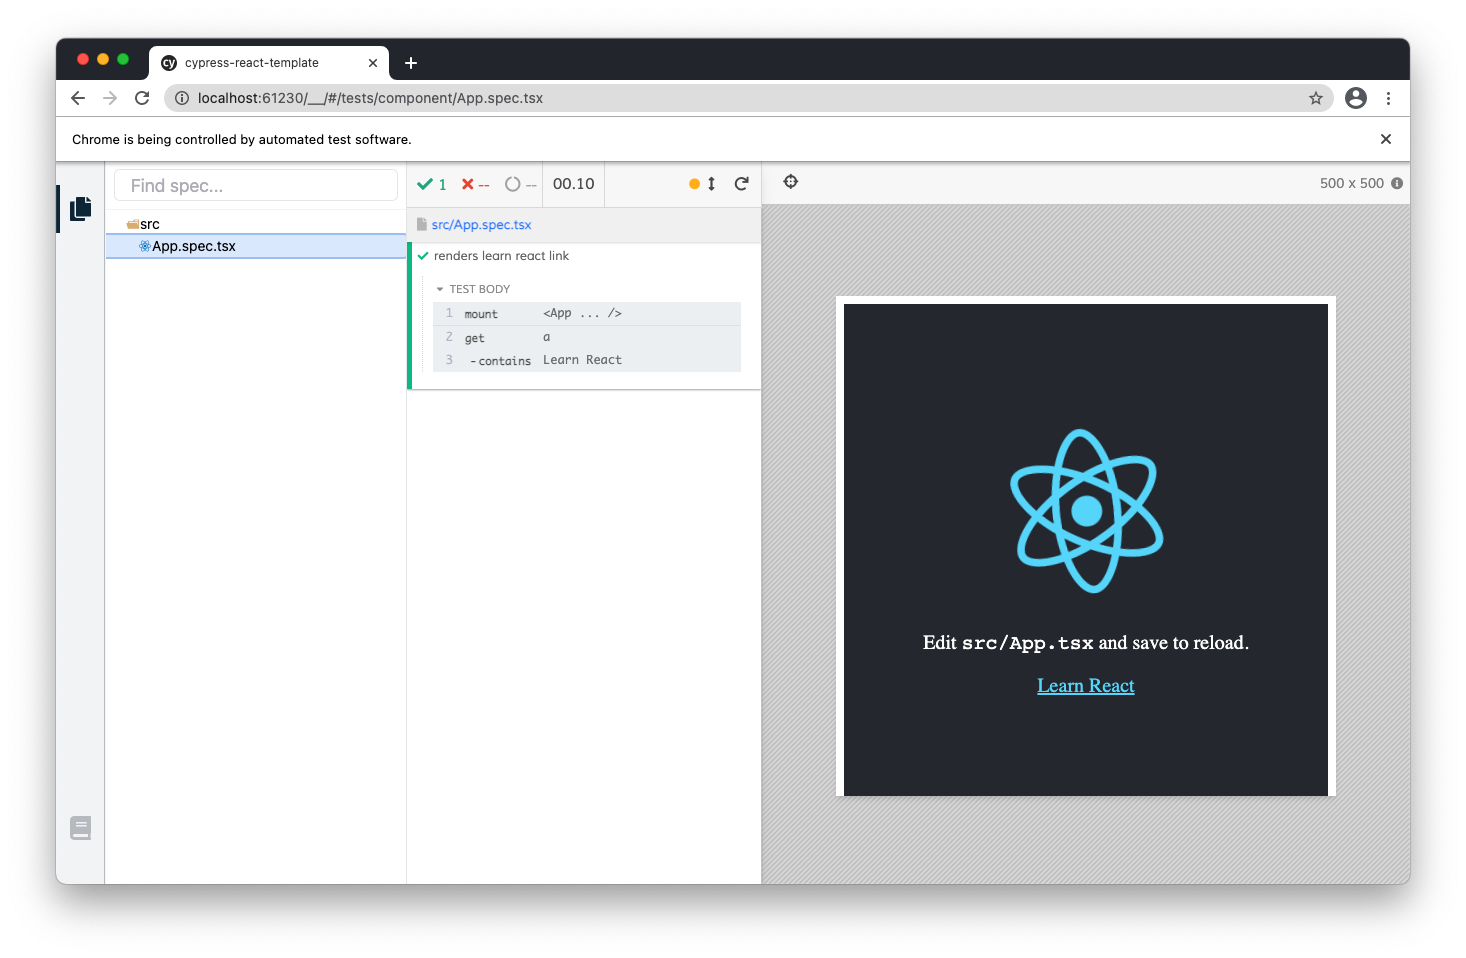Open the src/App.spec.tsx file link
This screenshot has height=958, width=1466.
click(x=481, y=225)
